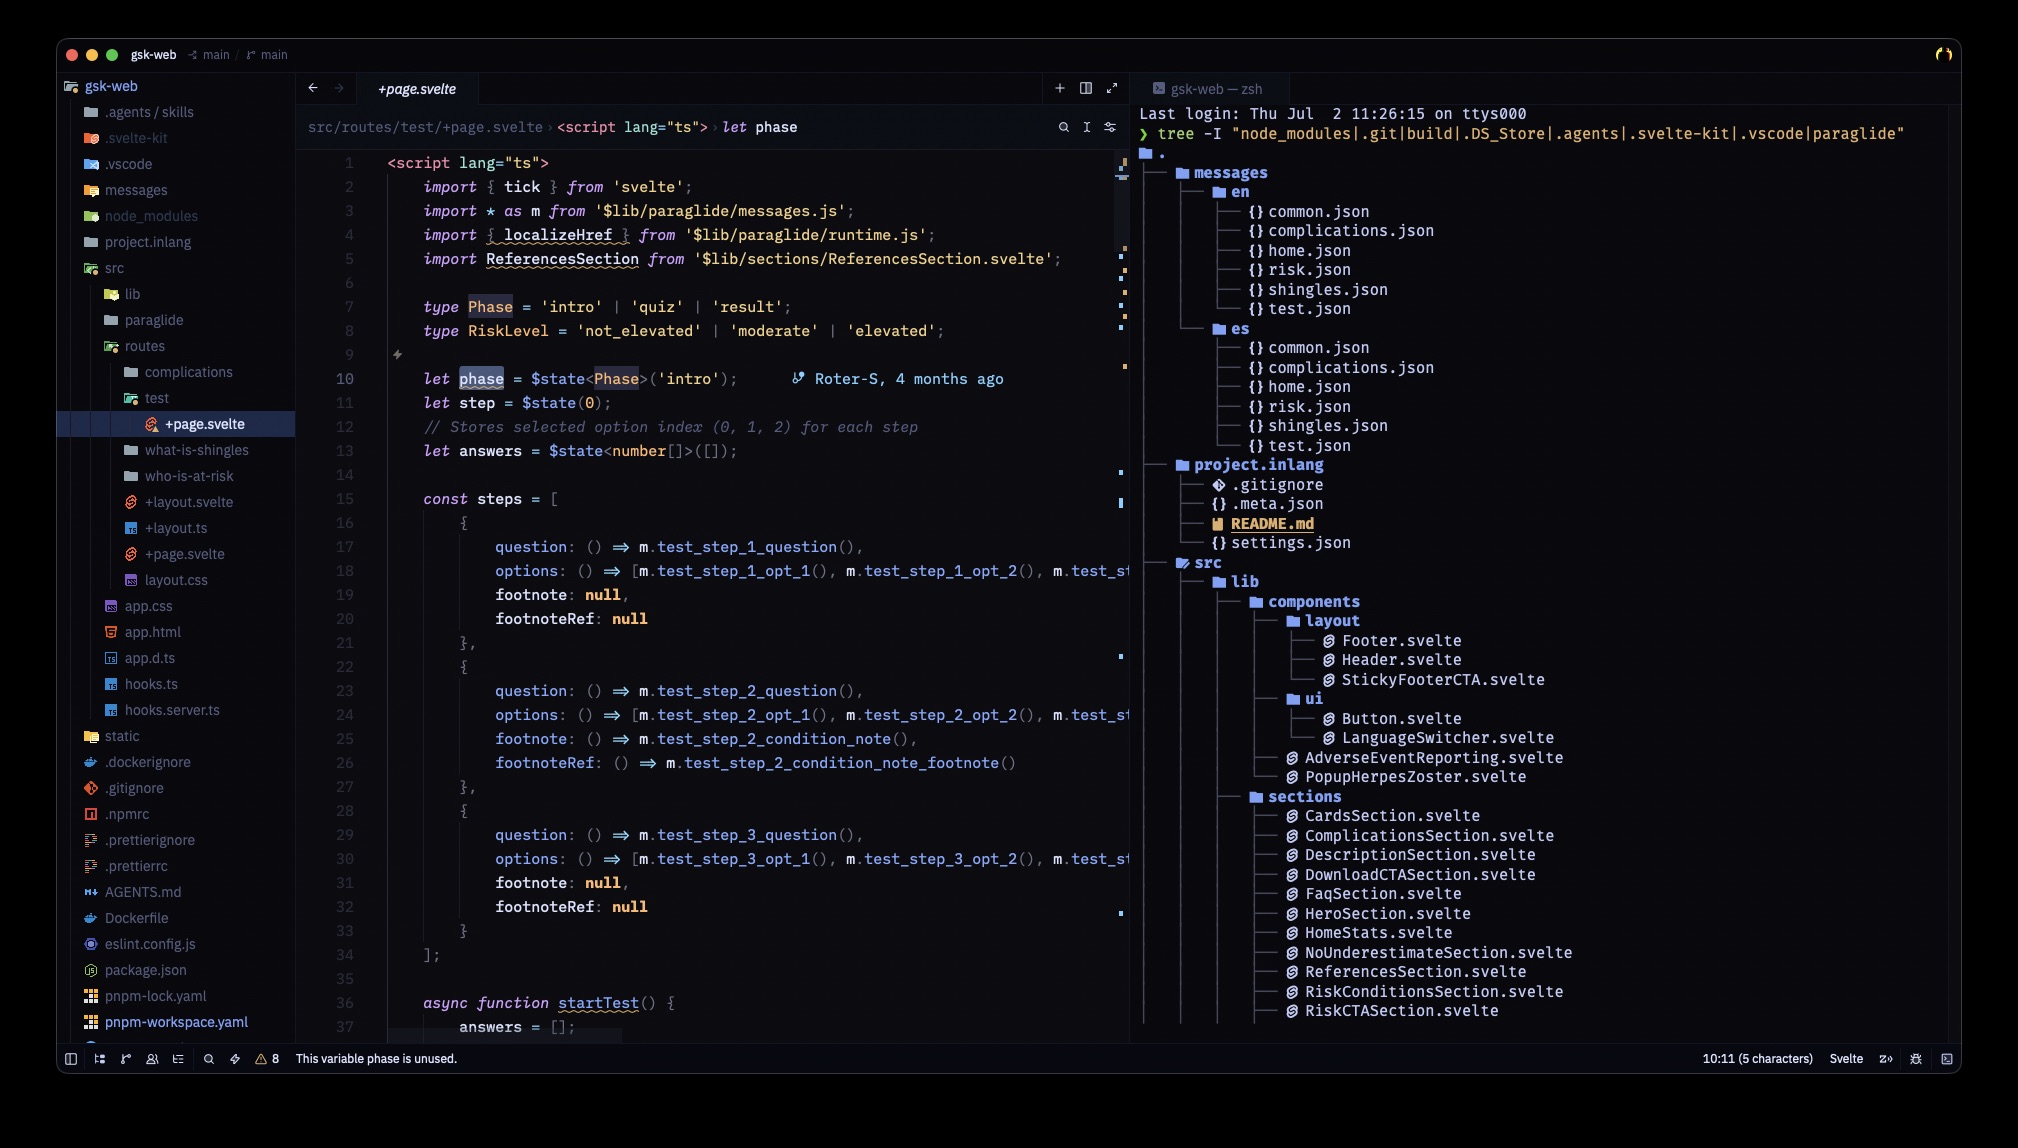Toggle the git panel branch icon
Image resolution: width=2018 pixels, height=1148 pixels.
click(126, 1058)
